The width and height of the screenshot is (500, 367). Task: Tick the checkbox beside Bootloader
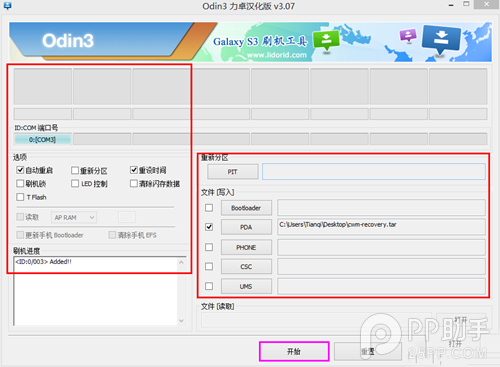tap(209, 208)
